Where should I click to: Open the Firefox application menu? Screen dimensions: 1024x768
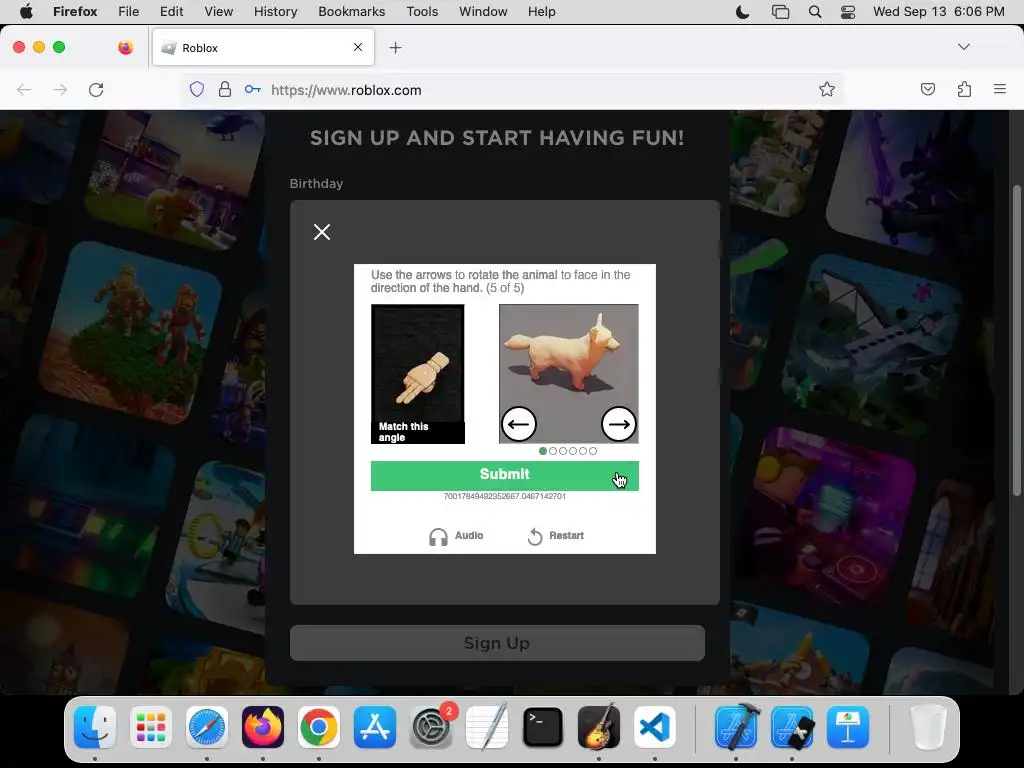pyautogui.click(x=1000, y=89)
